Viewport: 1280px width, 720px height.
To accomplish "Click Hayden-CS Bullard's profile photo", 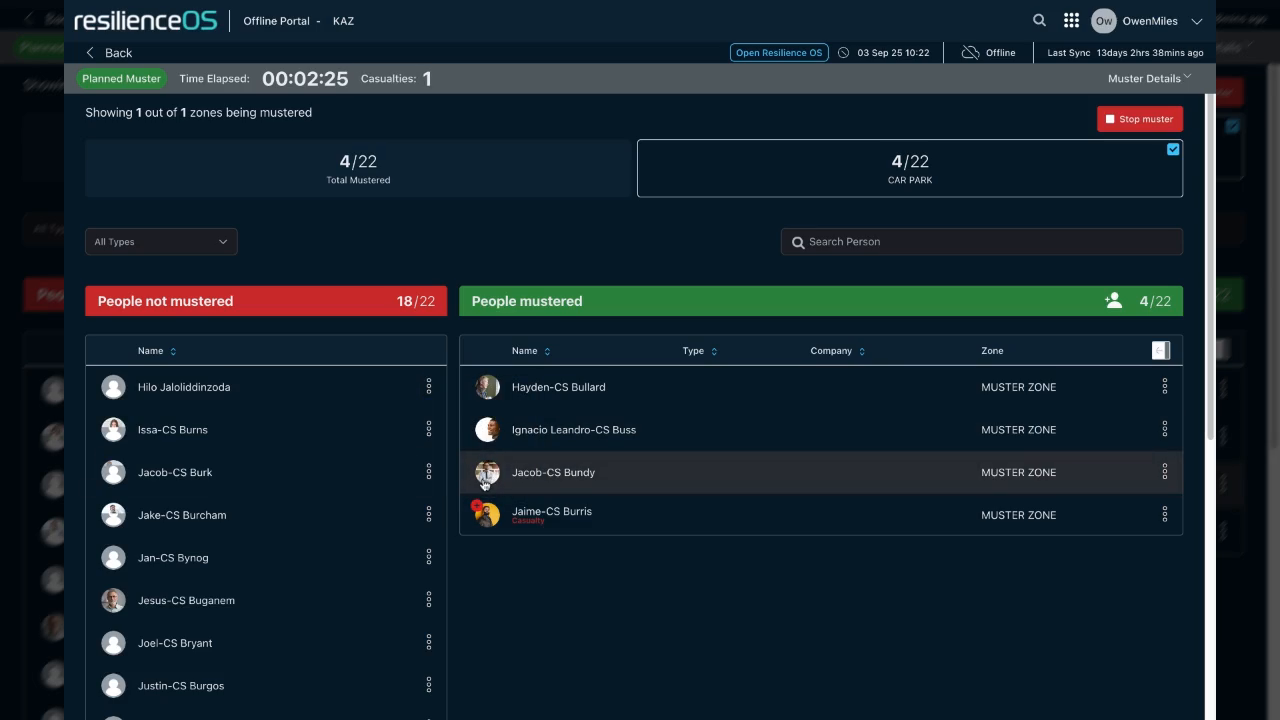I will coord(487,387).
